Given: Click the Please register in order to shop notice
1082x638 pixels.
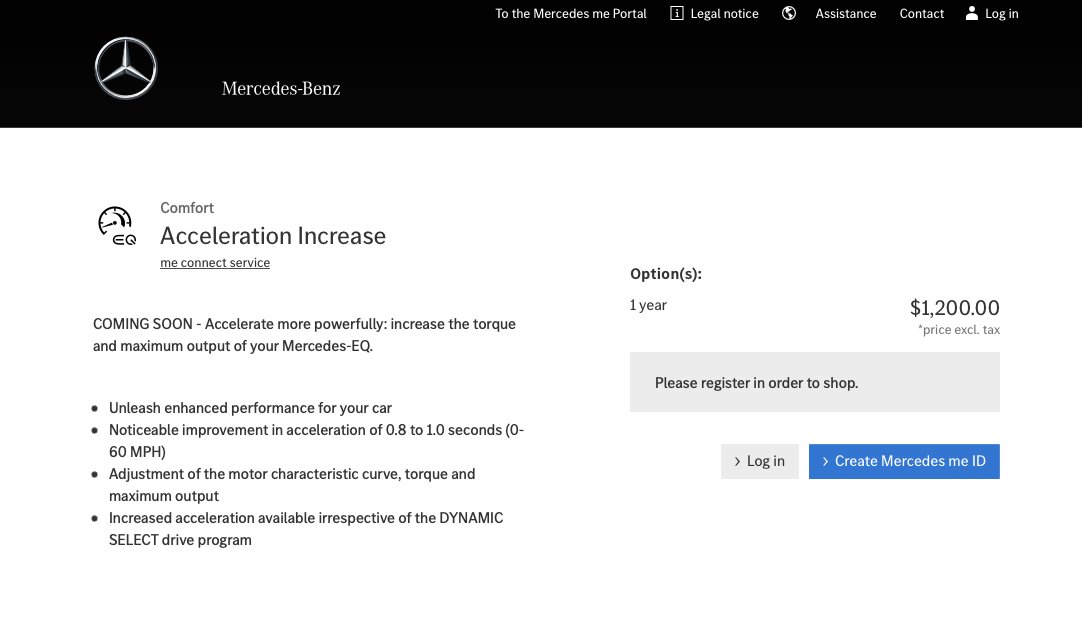Looking at the screenshot, I should coord(756,383).
